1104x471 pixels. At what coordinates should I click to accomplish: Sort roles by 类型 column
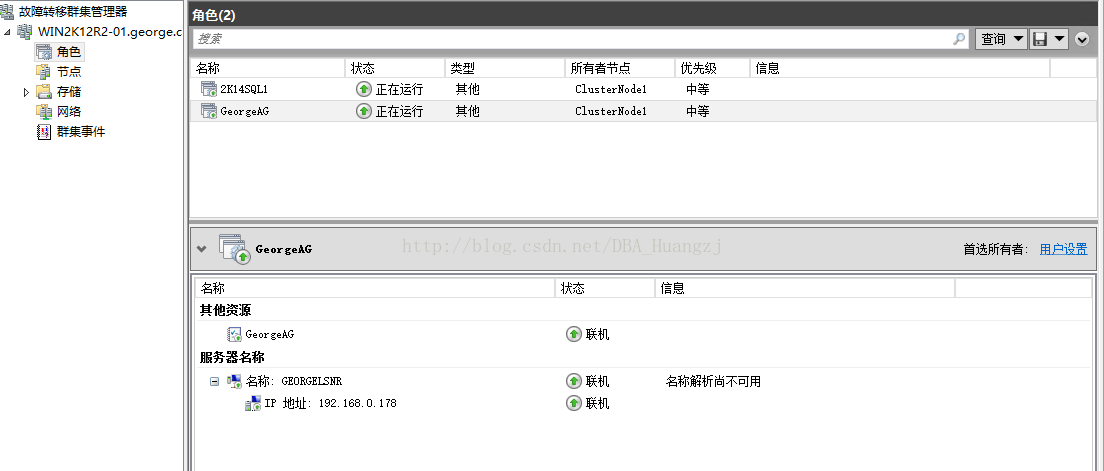[x=505, y=68]
